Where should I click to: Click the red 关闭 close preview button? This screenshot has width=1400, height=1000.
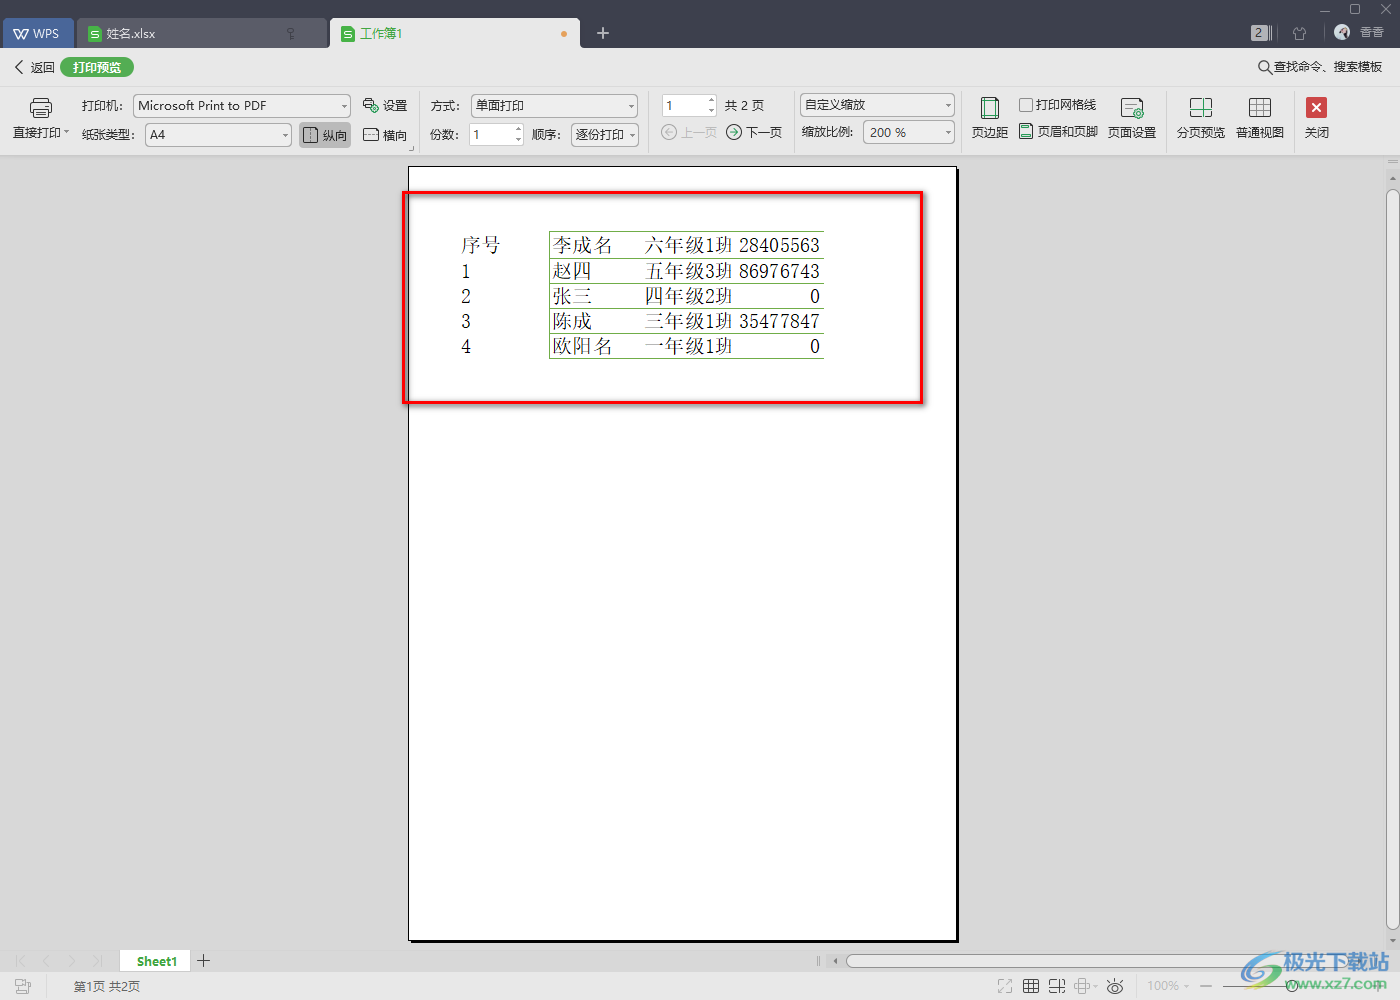tap(1317, 107)
